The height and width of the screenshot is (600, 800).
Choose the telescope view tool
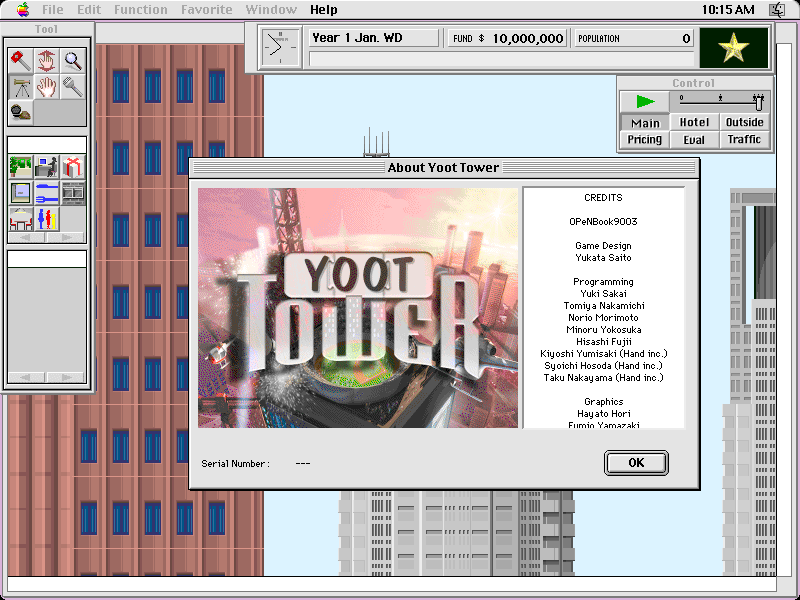(20, 87)
